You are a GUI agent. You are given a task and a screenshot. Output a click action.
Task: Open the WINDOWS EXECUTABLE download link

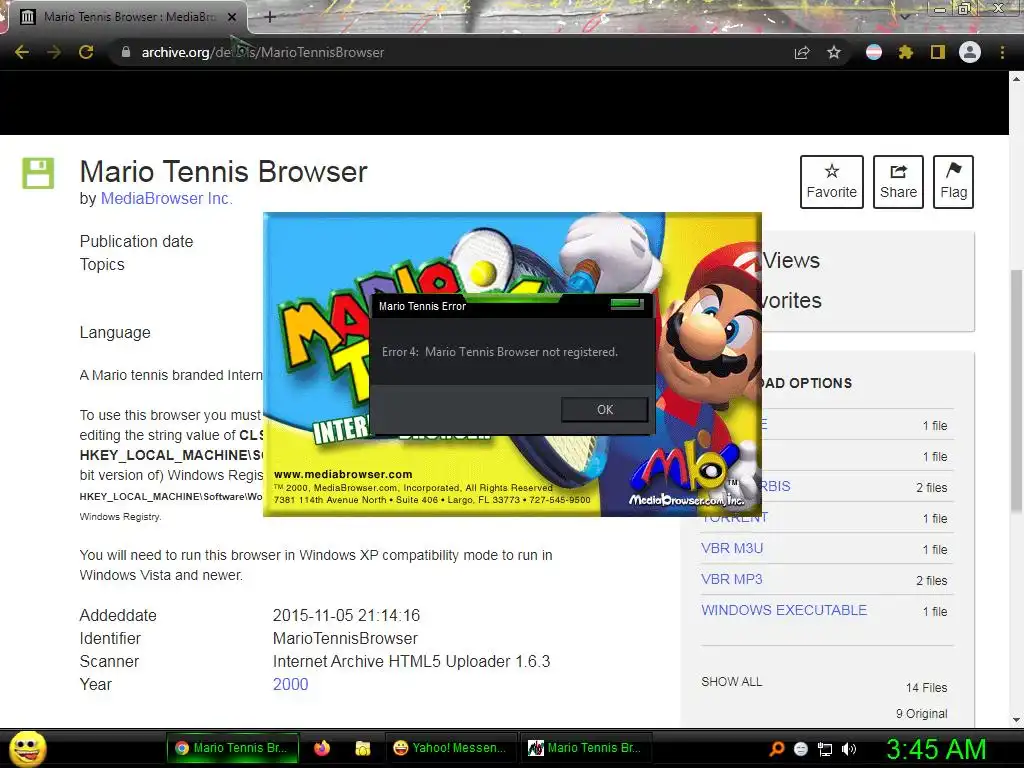(x=784, y=610)
